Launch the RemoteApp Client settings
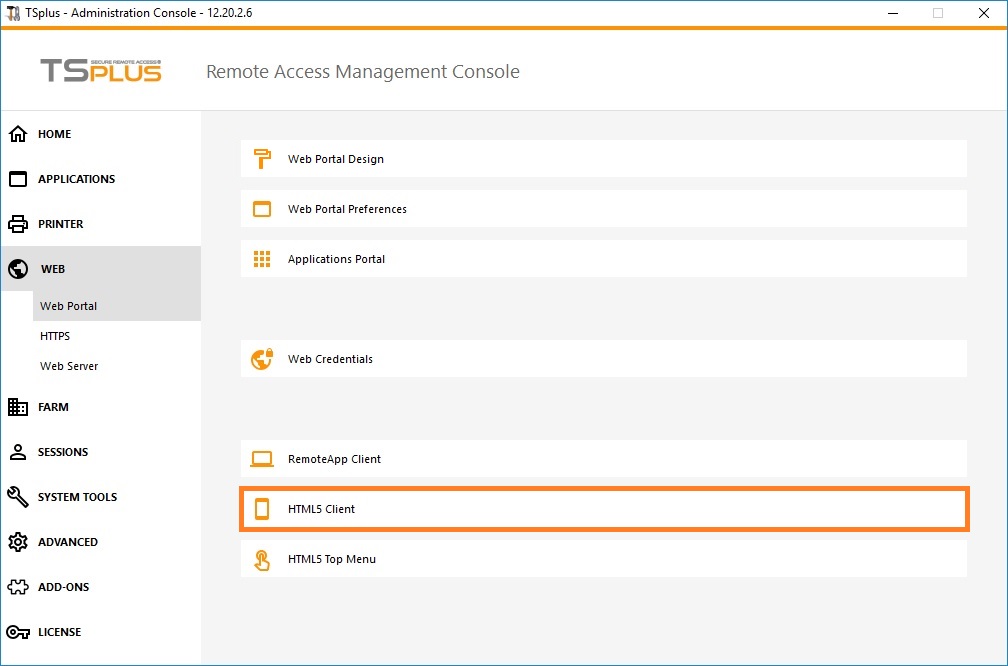 pos(334,459)
